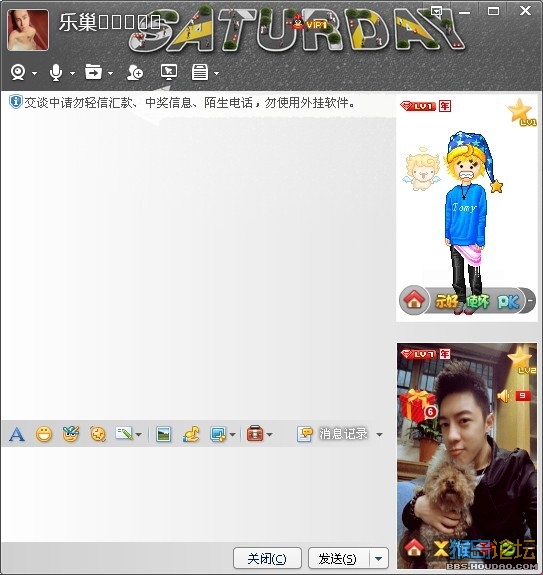The width and height of the screenshot is (543, 575).
Task: Create a discussion group with the add-person icon
Action: point(135,72)
